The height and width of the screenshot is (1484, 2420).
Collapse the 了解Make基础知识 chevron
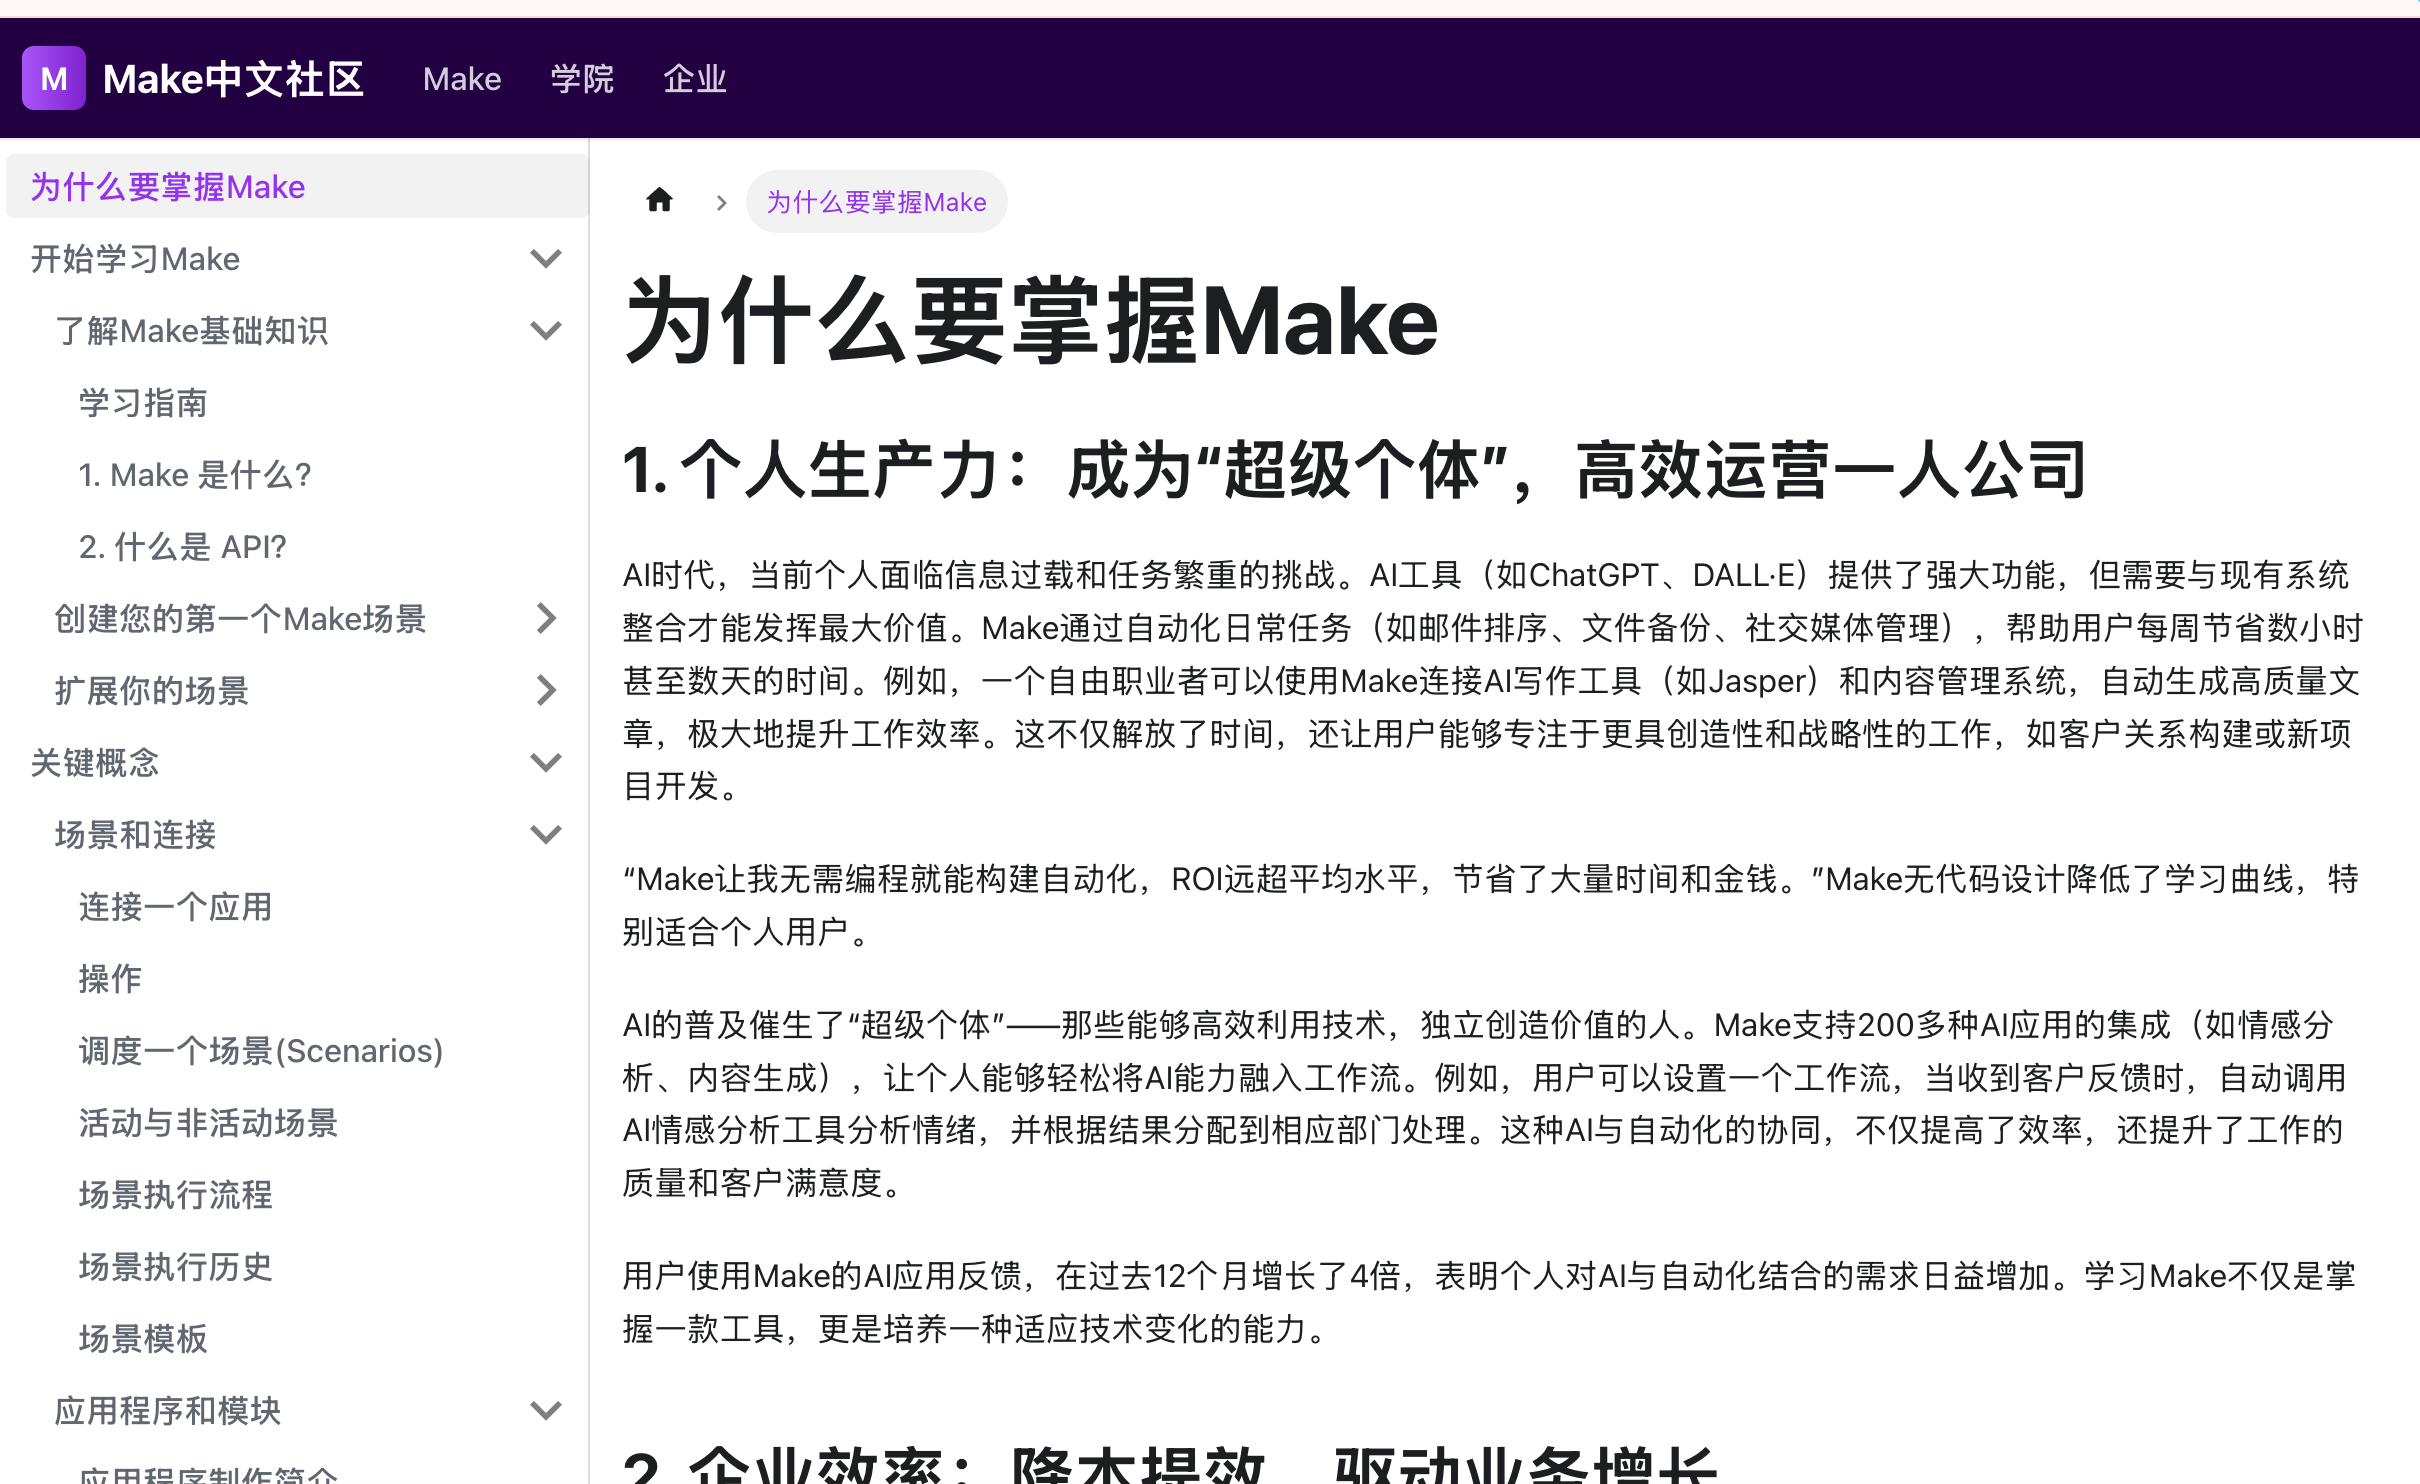(x=545, y=331)
